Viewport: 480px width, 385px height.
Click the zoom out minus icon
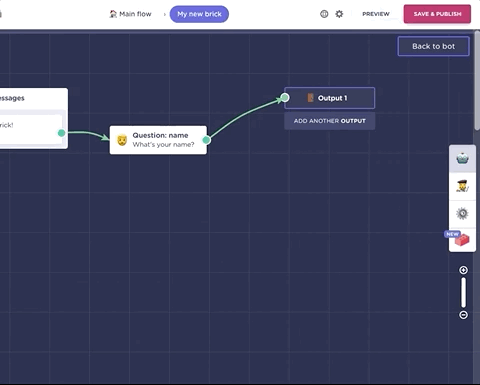463,315
